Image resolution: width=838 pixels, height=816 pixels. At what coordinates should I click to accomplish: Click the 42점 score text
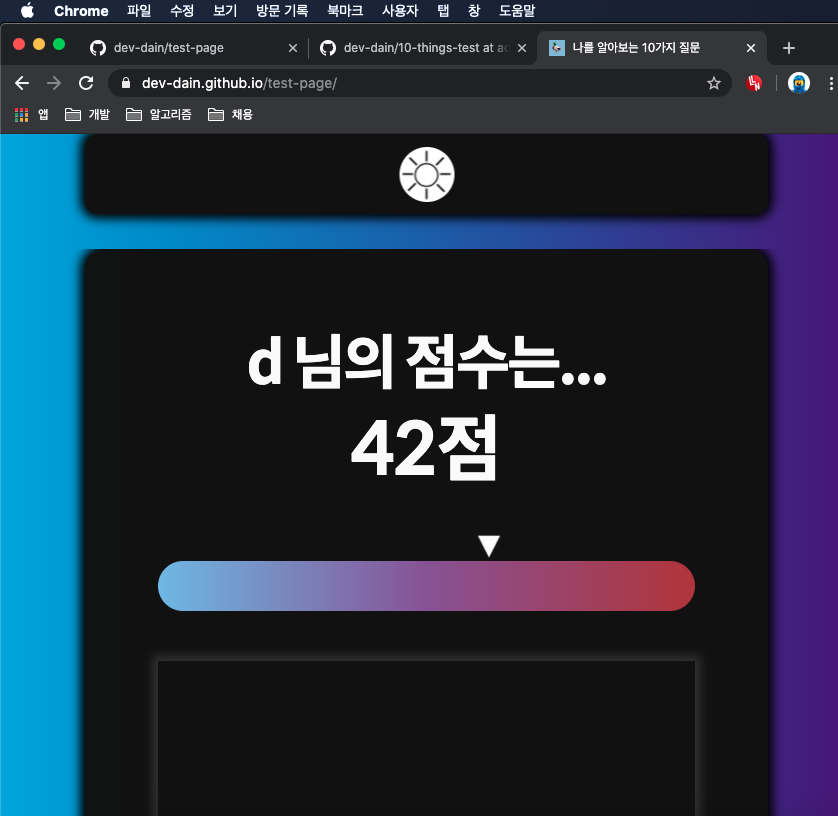click(x=424, y=448)
